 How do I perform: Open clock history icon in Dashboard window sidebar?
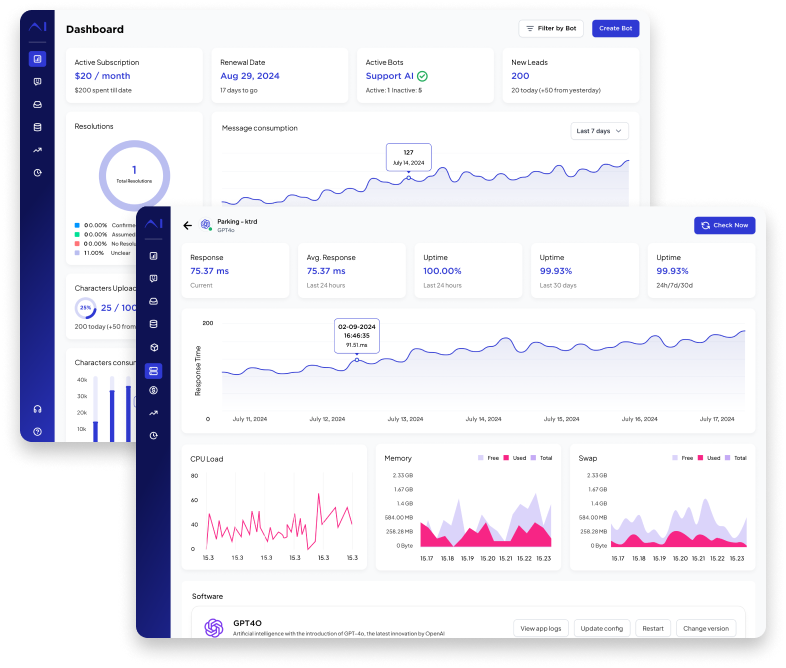point(38,173)
